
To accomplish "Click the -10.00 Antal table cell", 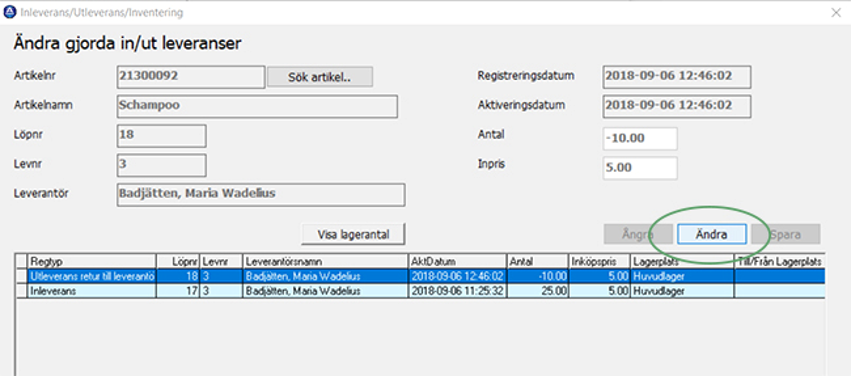I will (538, 277).
